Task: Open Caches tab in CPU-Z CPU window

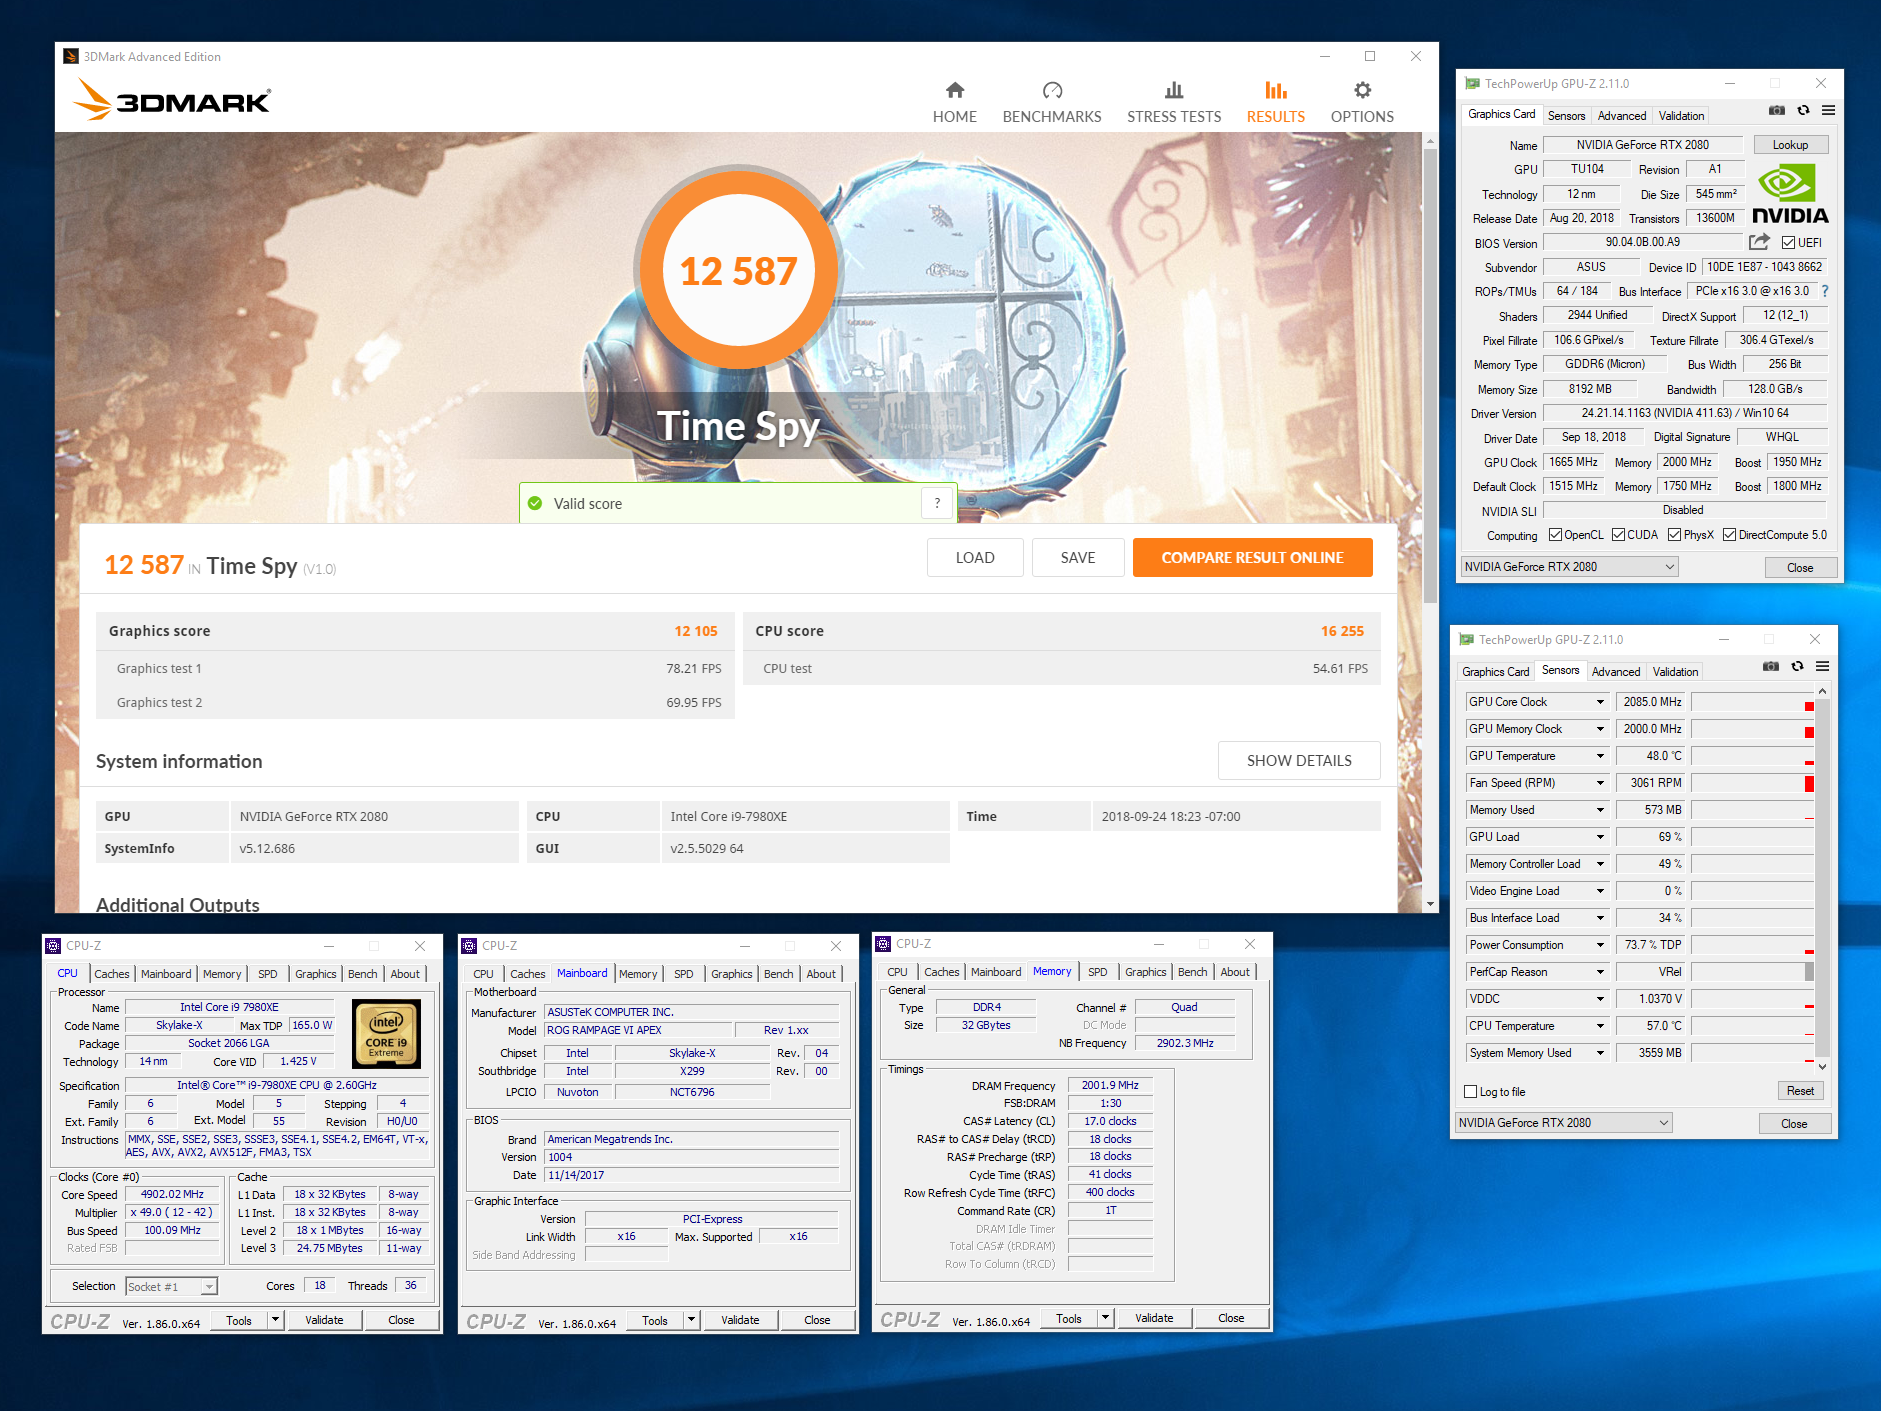Action: (x=112, y=974)
